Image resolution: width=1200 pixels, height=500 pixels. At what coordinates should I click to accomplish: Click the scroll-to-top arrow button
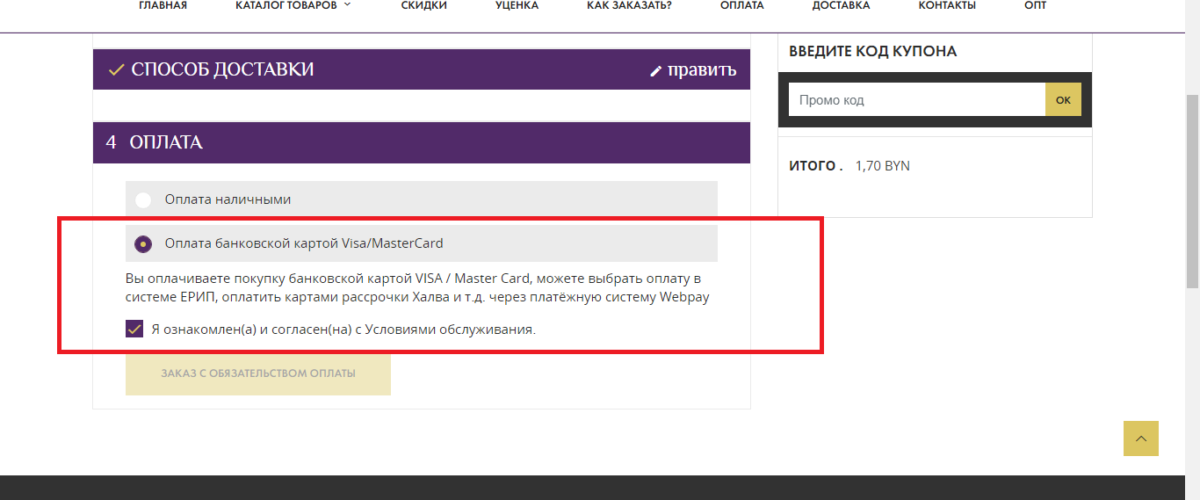point(1140,438)
